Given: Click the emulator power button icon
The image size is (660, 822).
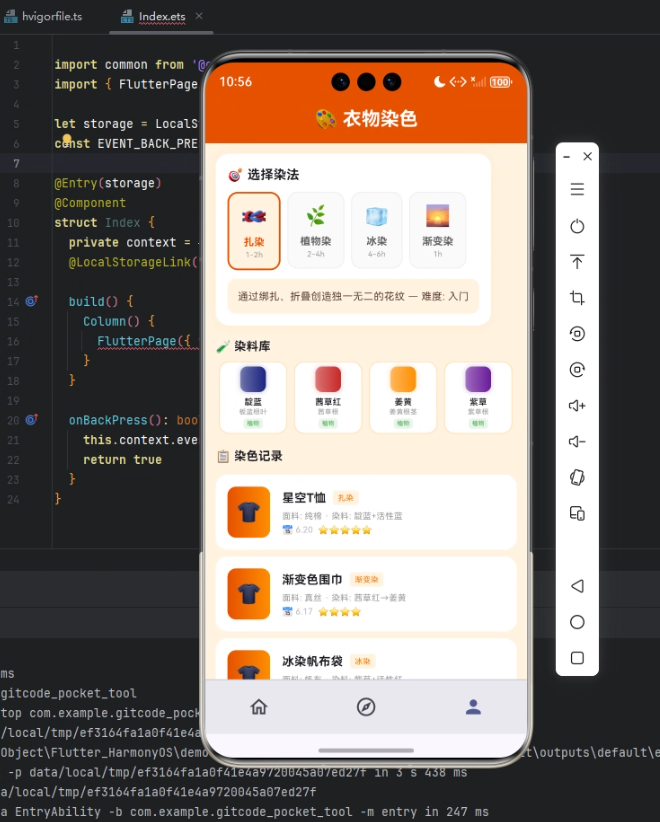Looking at the screenshot, I should (x=577, y=226).
